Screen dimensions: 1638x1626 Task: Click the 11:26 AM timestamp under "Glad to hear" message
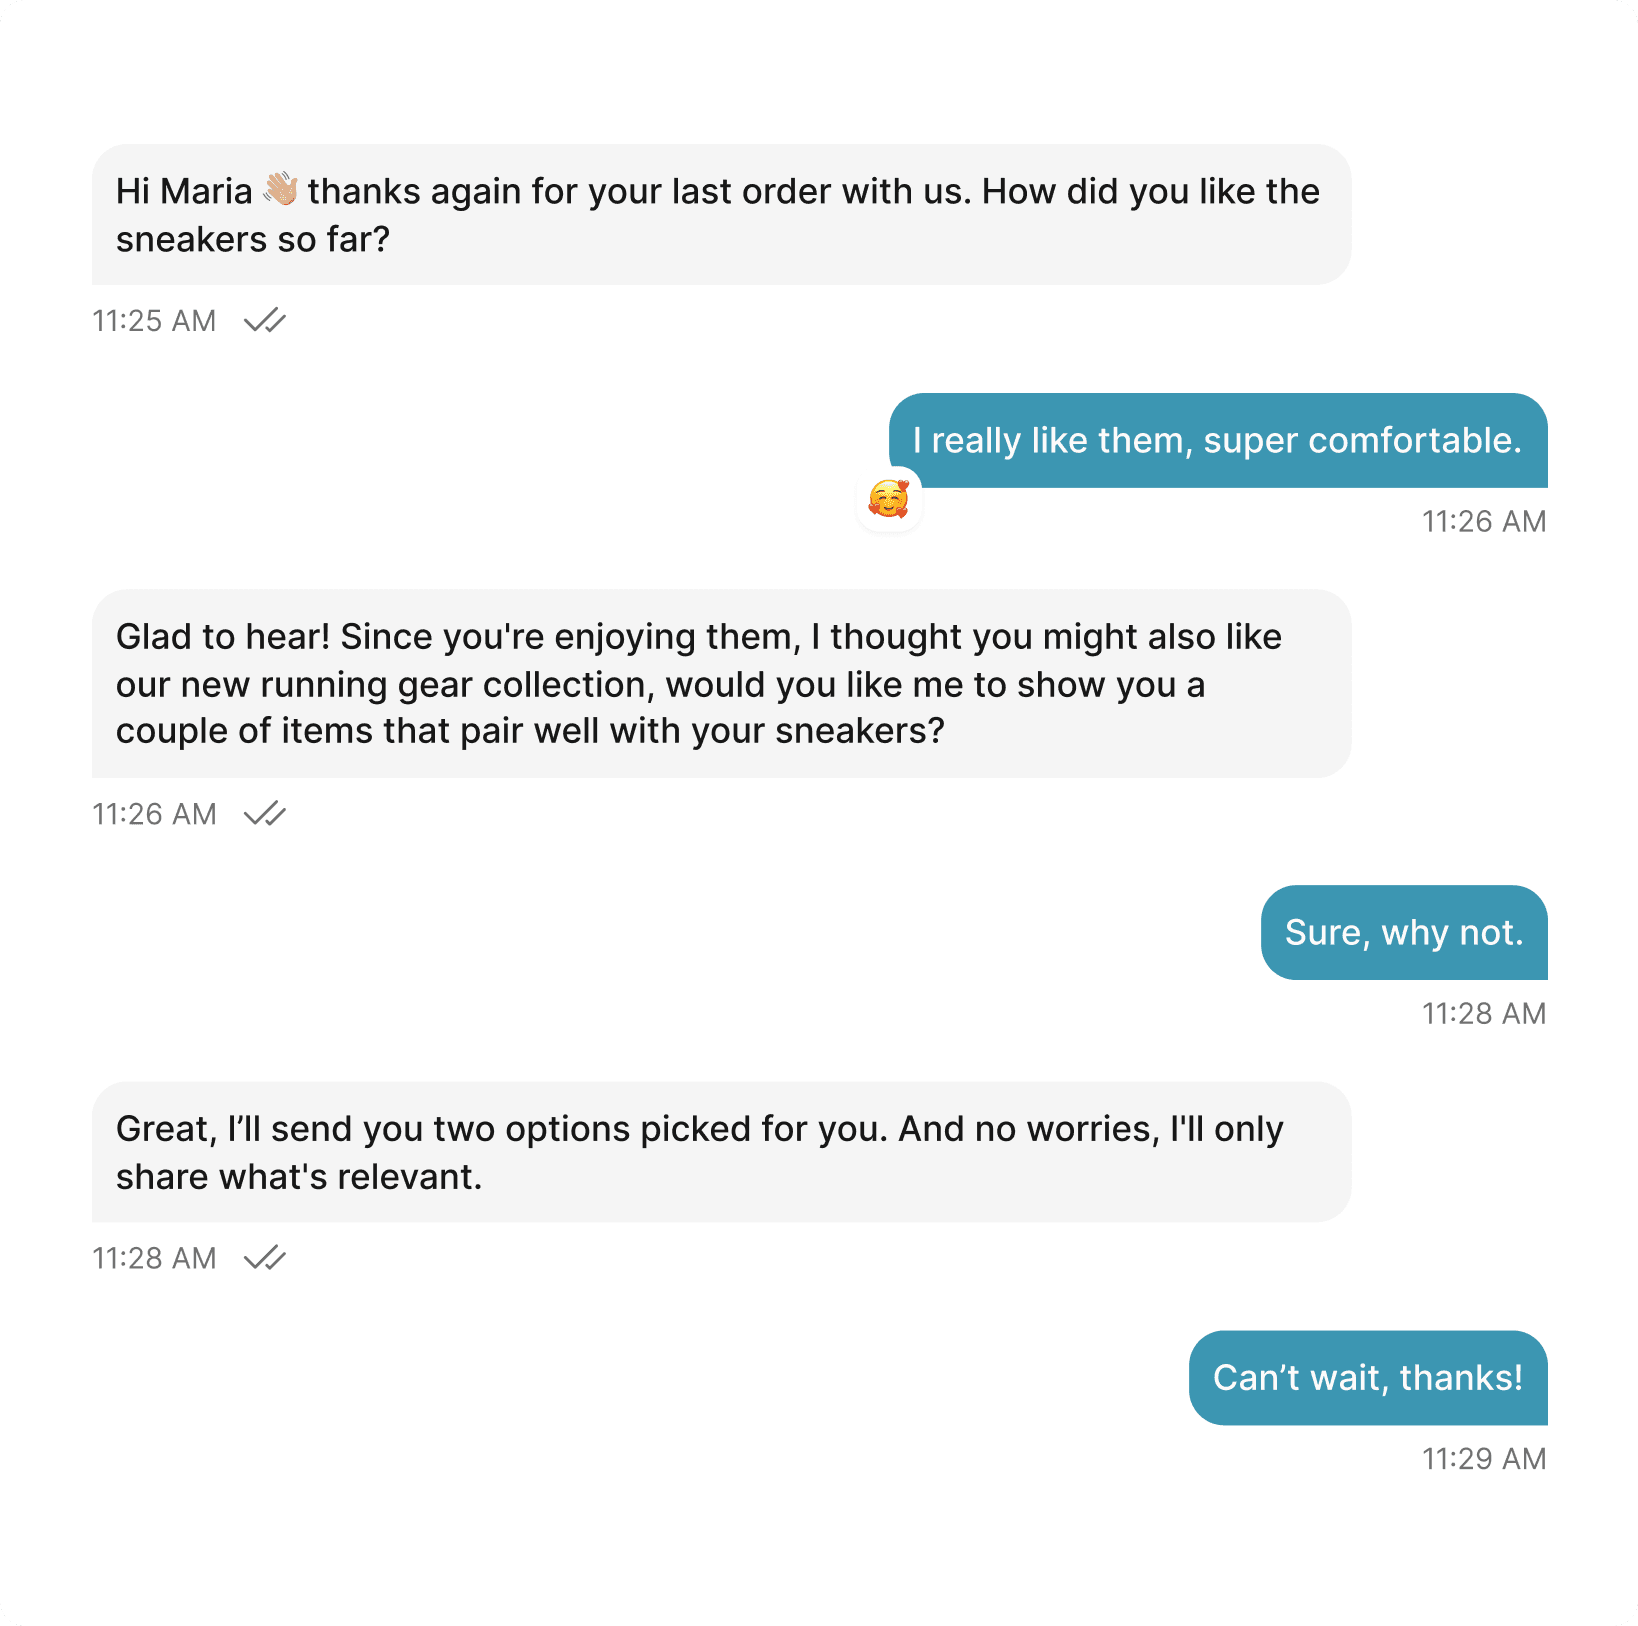click(x=154, y=814)
